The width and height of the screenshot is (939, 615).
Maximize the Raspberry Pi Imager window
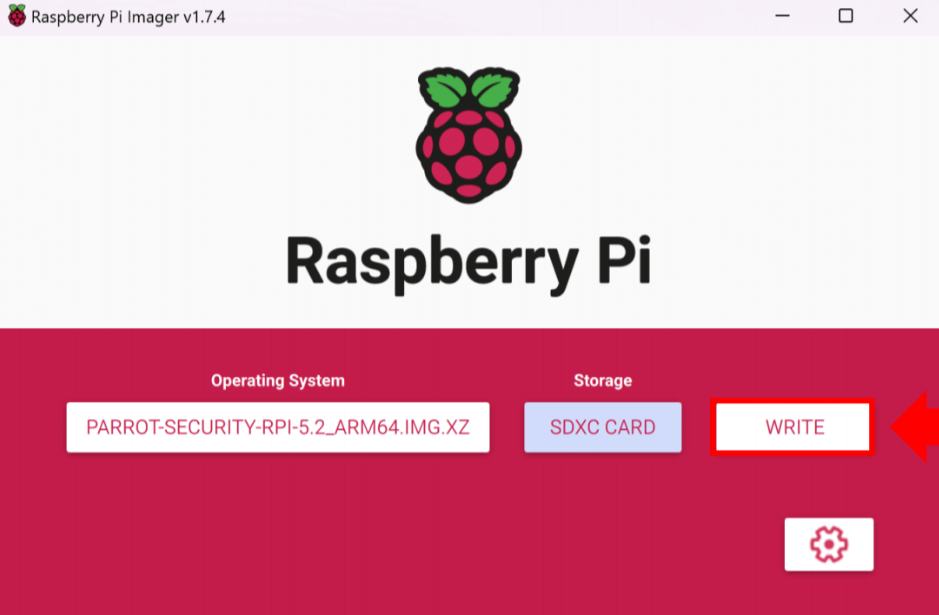pyautogui.click(x=846, y=16)
